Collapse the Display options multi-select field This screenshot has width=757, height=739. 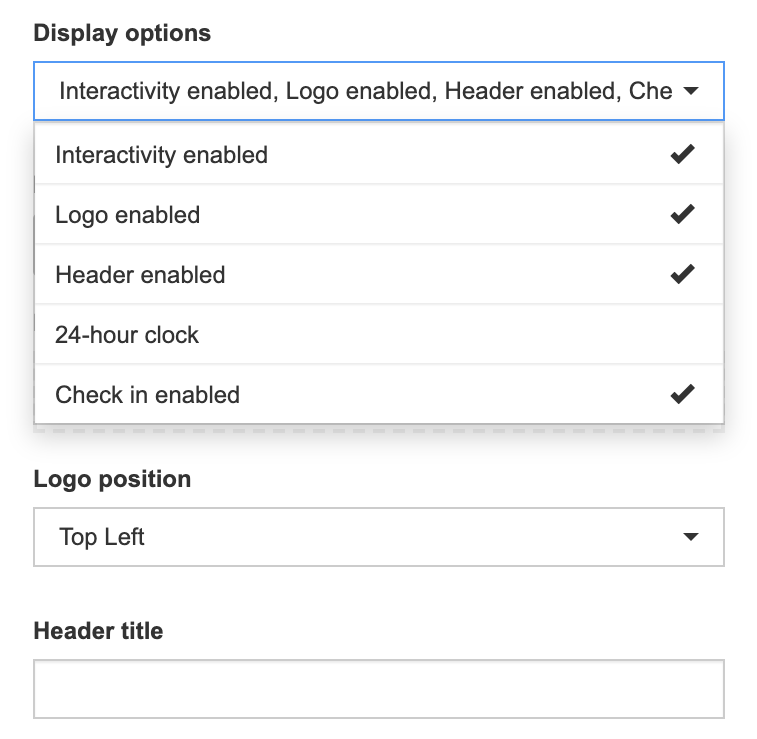[379, 91]
